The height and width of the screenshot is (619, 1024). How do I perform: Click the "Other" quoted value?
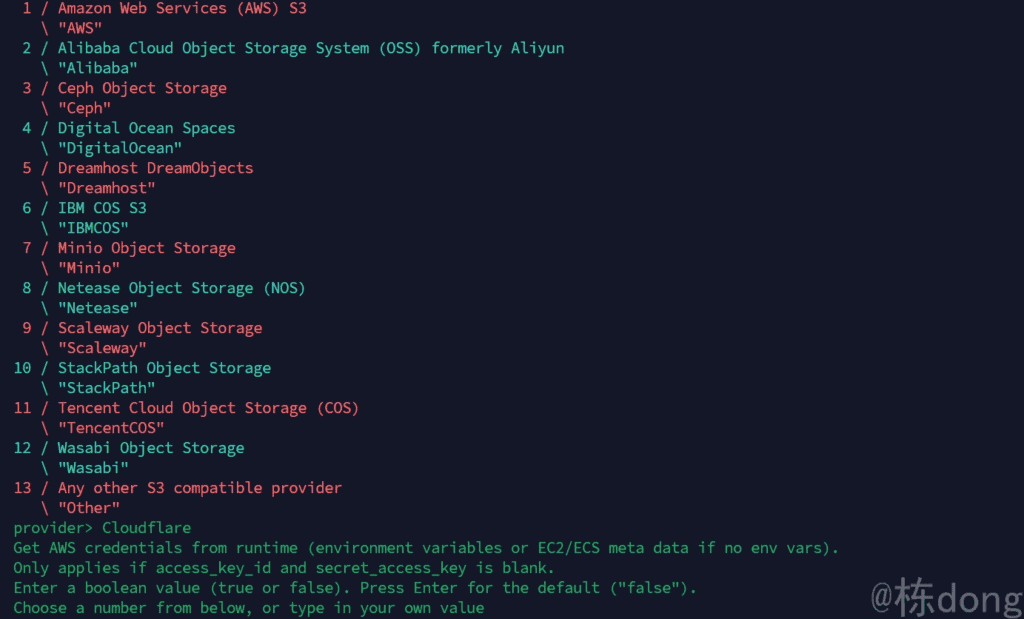[x=88, y=508]
